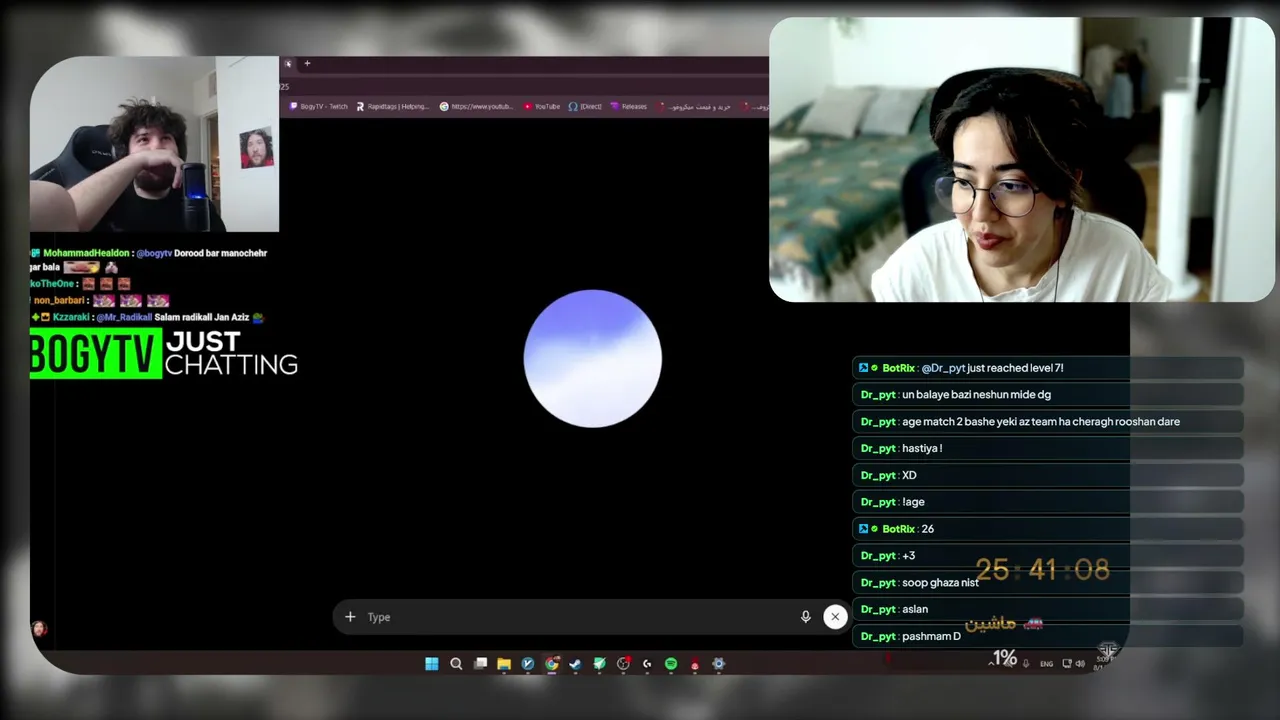1280x720 pixels.
Task: Open the Settings gear in the taskbar
Action: pyautogui.click(x=718, y=664)
